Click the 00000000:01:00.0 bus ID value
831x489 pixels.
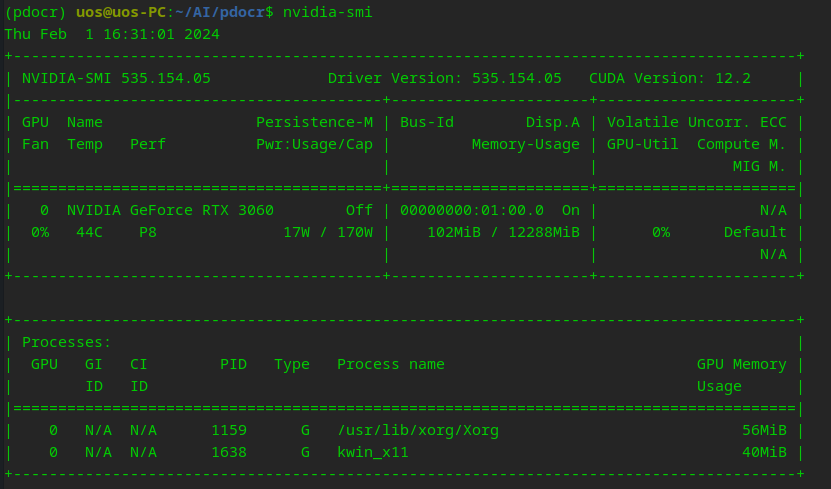[x=472, y=210]
